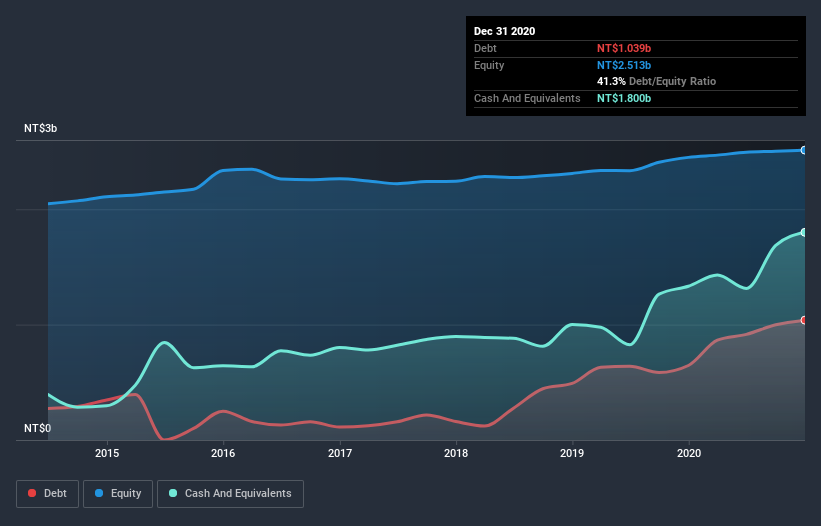Image resolution: width=821 pixels, height=526 pixels.
Task: Click Cash And Equivalents label in tooltip
Action: coord(527,98)
